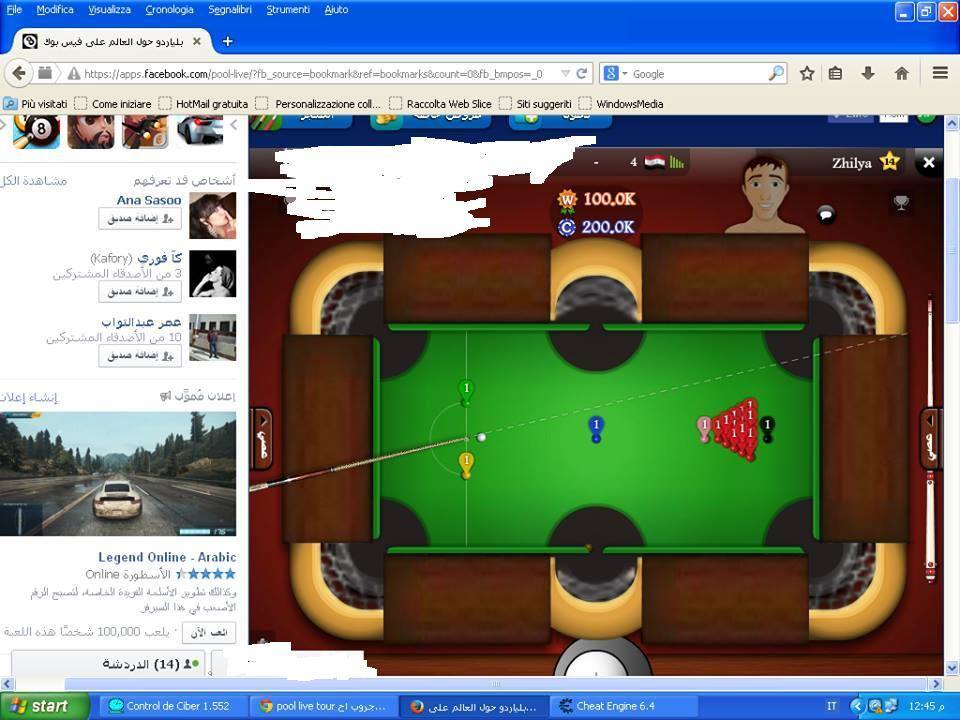Screen dimensions: 960x720
Task: Click the yellow numbered ball on table
Action: [467, 464]
